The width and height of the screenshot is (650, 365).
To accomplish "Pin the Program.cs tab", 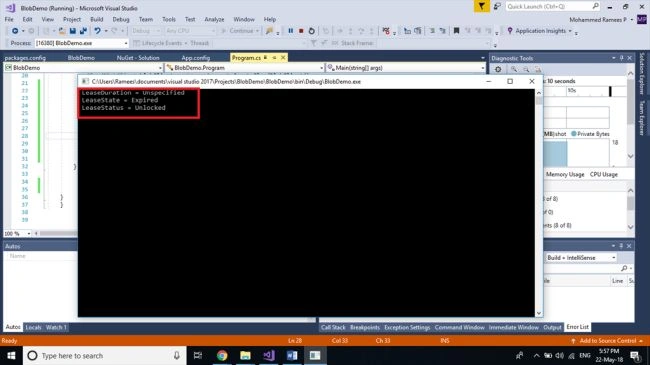I will click(x=274, y=58).
